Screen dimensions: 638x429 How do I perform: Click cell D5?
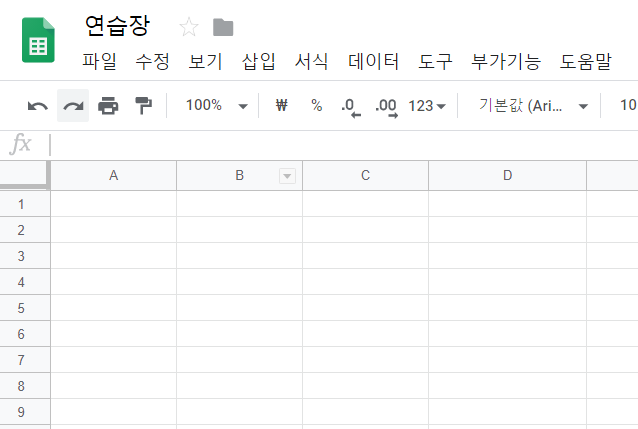507,308
